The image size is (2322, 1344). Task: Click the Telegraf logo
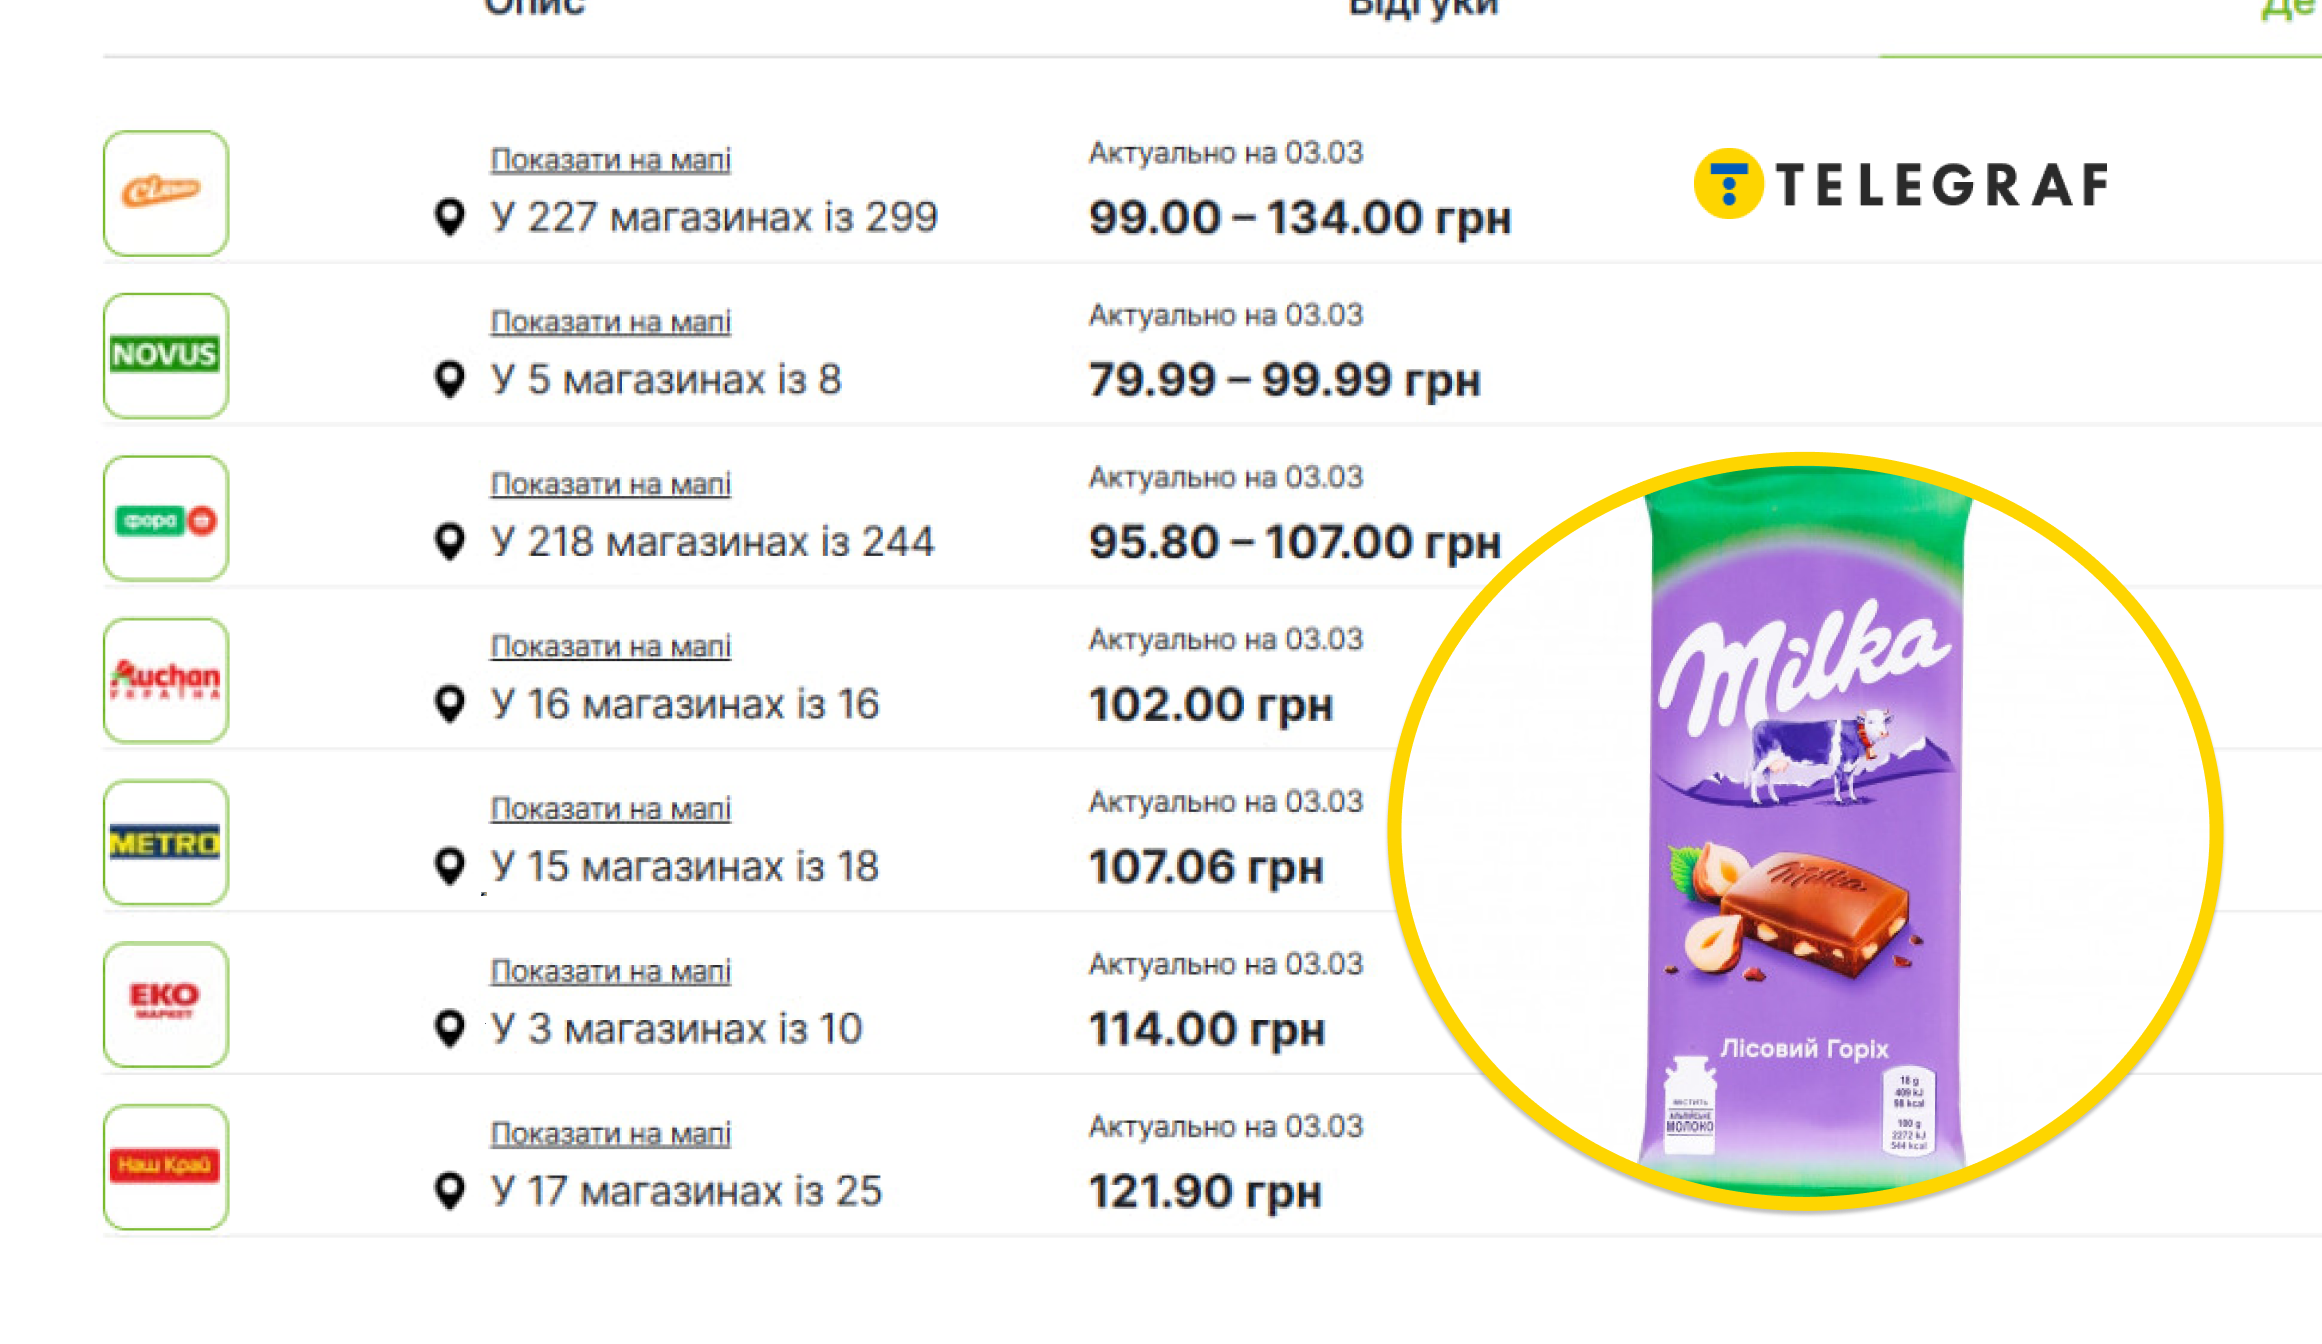coord(1901,185)
